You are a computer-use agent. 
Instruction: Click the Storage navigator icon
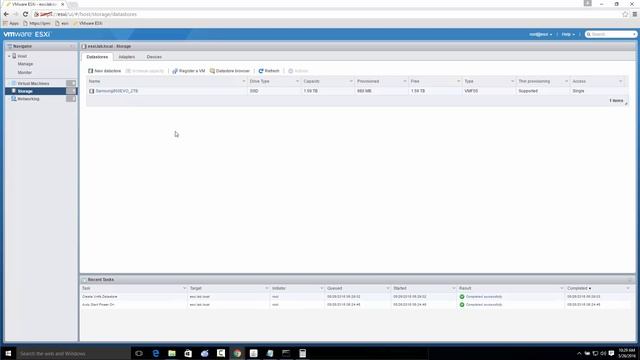[13, 91]
